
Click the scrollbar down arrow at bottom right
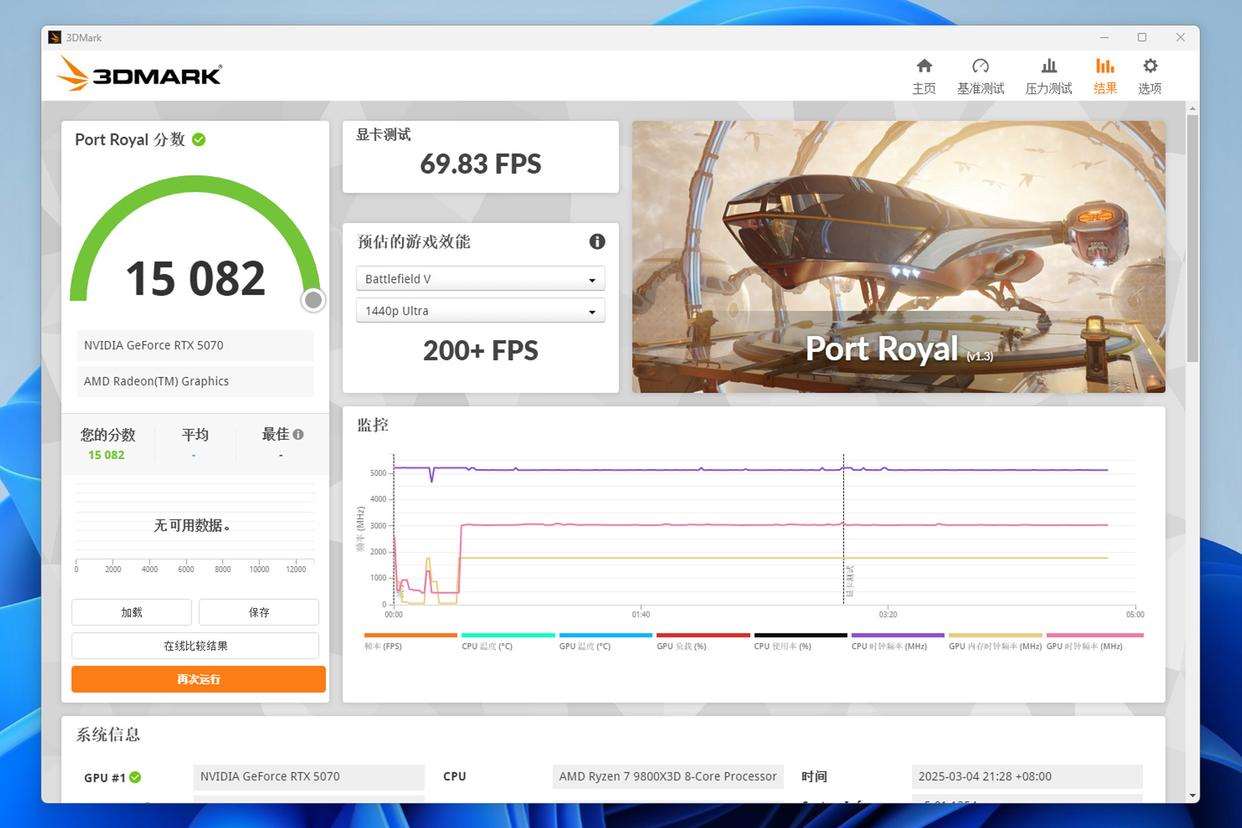click(x=1192, y=796)
